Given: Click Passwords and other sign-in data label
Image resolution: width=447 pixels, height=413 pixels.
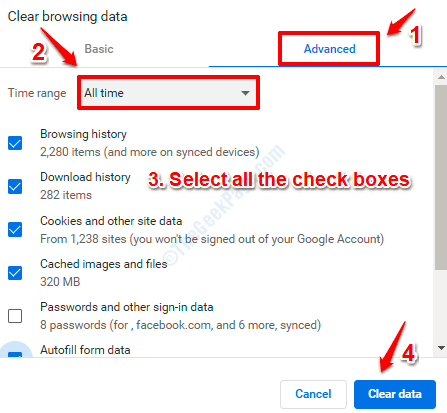Looking at the screenshot, I should [x=127, y=307].
